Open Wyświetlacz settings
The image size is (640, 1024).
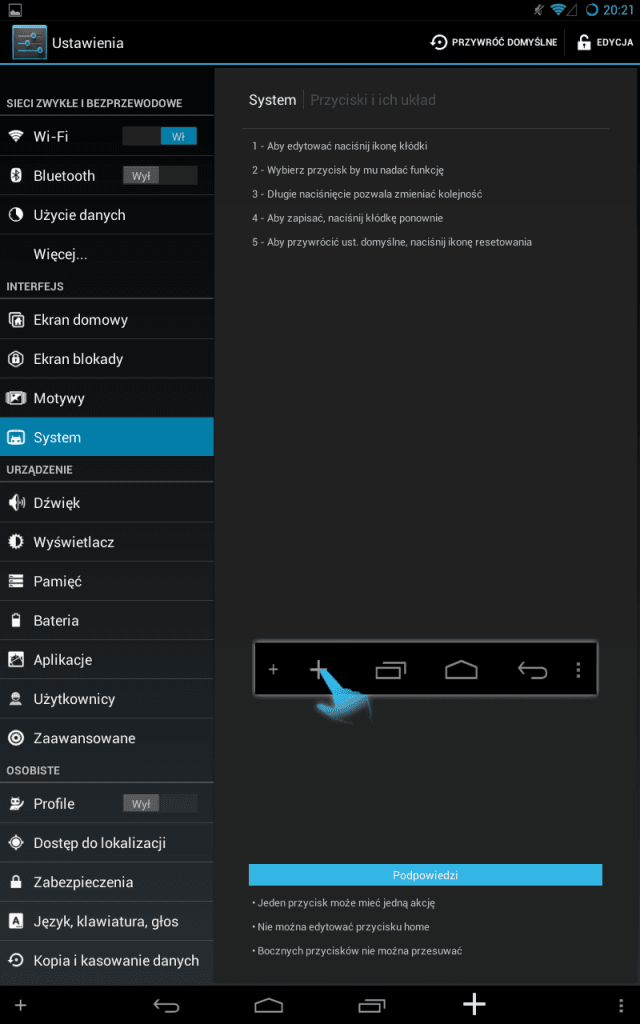pyautogui.click(x=106, y=542)
